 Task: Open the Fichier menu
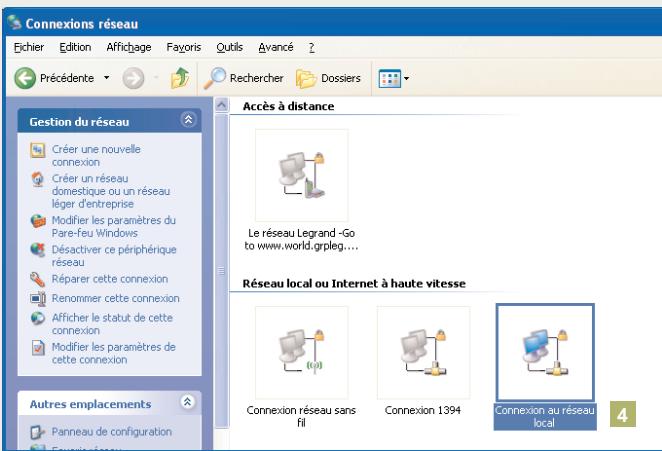[29, 47]
